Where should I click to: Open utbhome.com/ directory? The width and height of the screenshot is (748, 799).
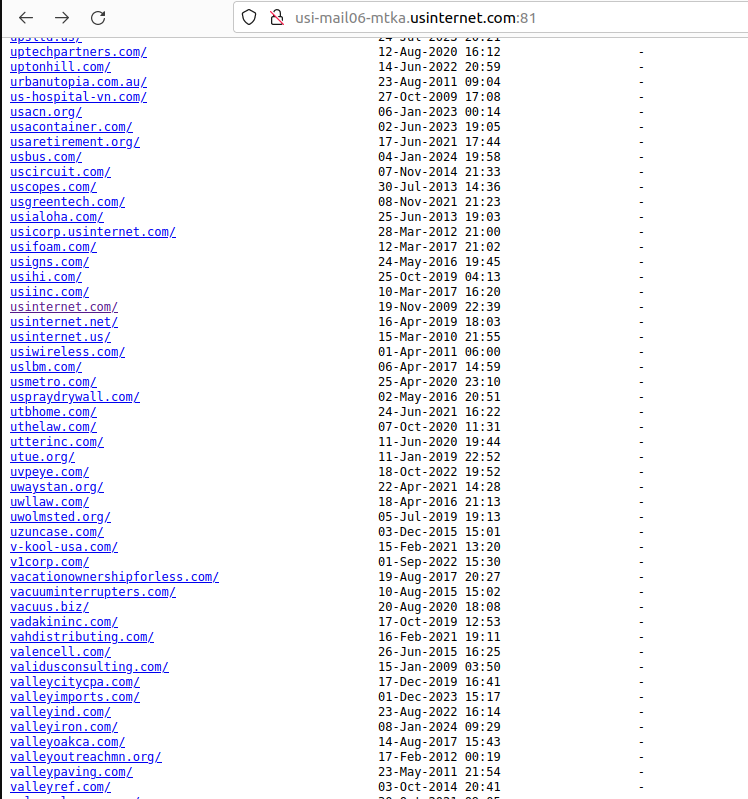(x=54, y=412)
